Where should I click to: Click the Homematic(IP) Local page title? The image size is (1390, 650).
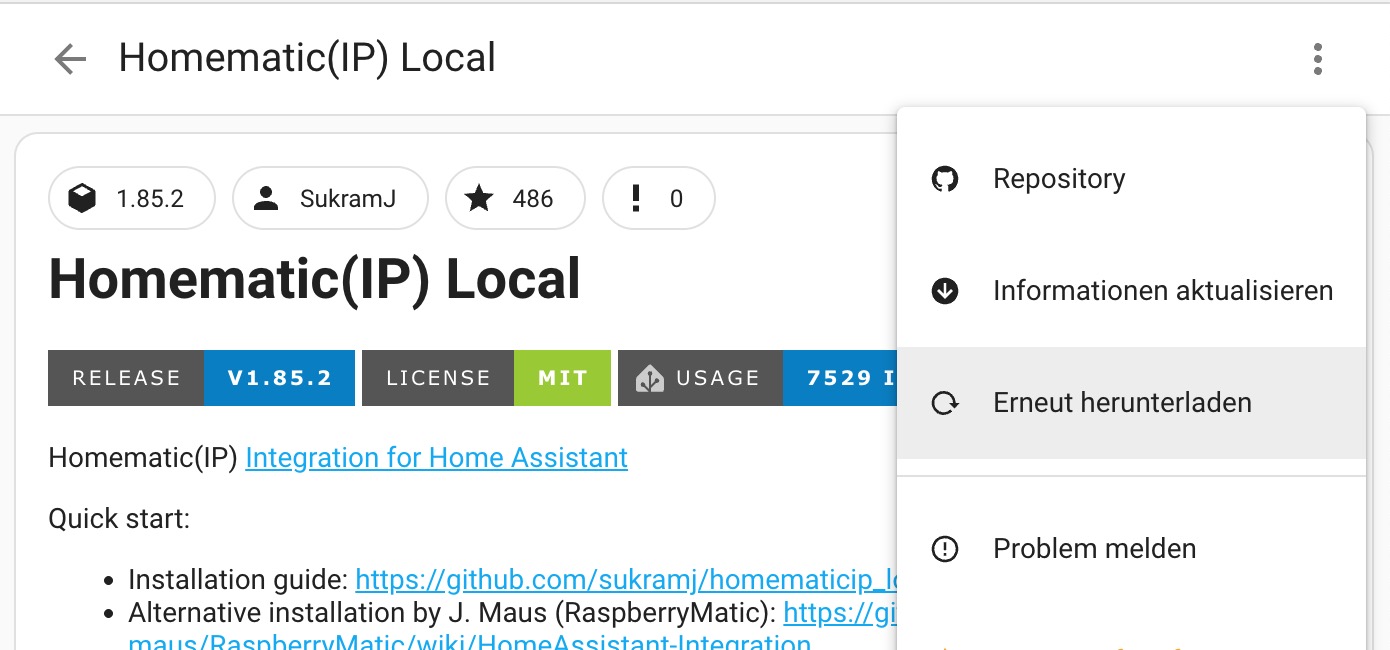click(307, 59)
